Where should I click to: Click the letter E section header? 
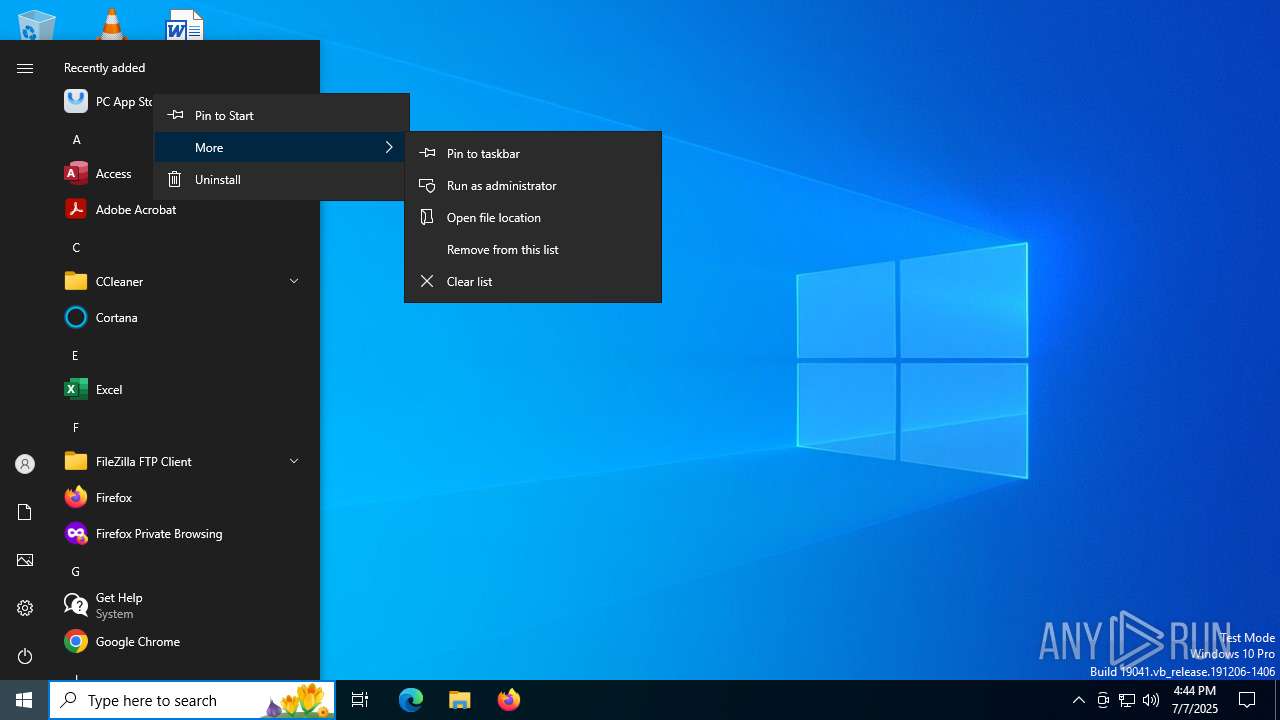coord(75,355)
